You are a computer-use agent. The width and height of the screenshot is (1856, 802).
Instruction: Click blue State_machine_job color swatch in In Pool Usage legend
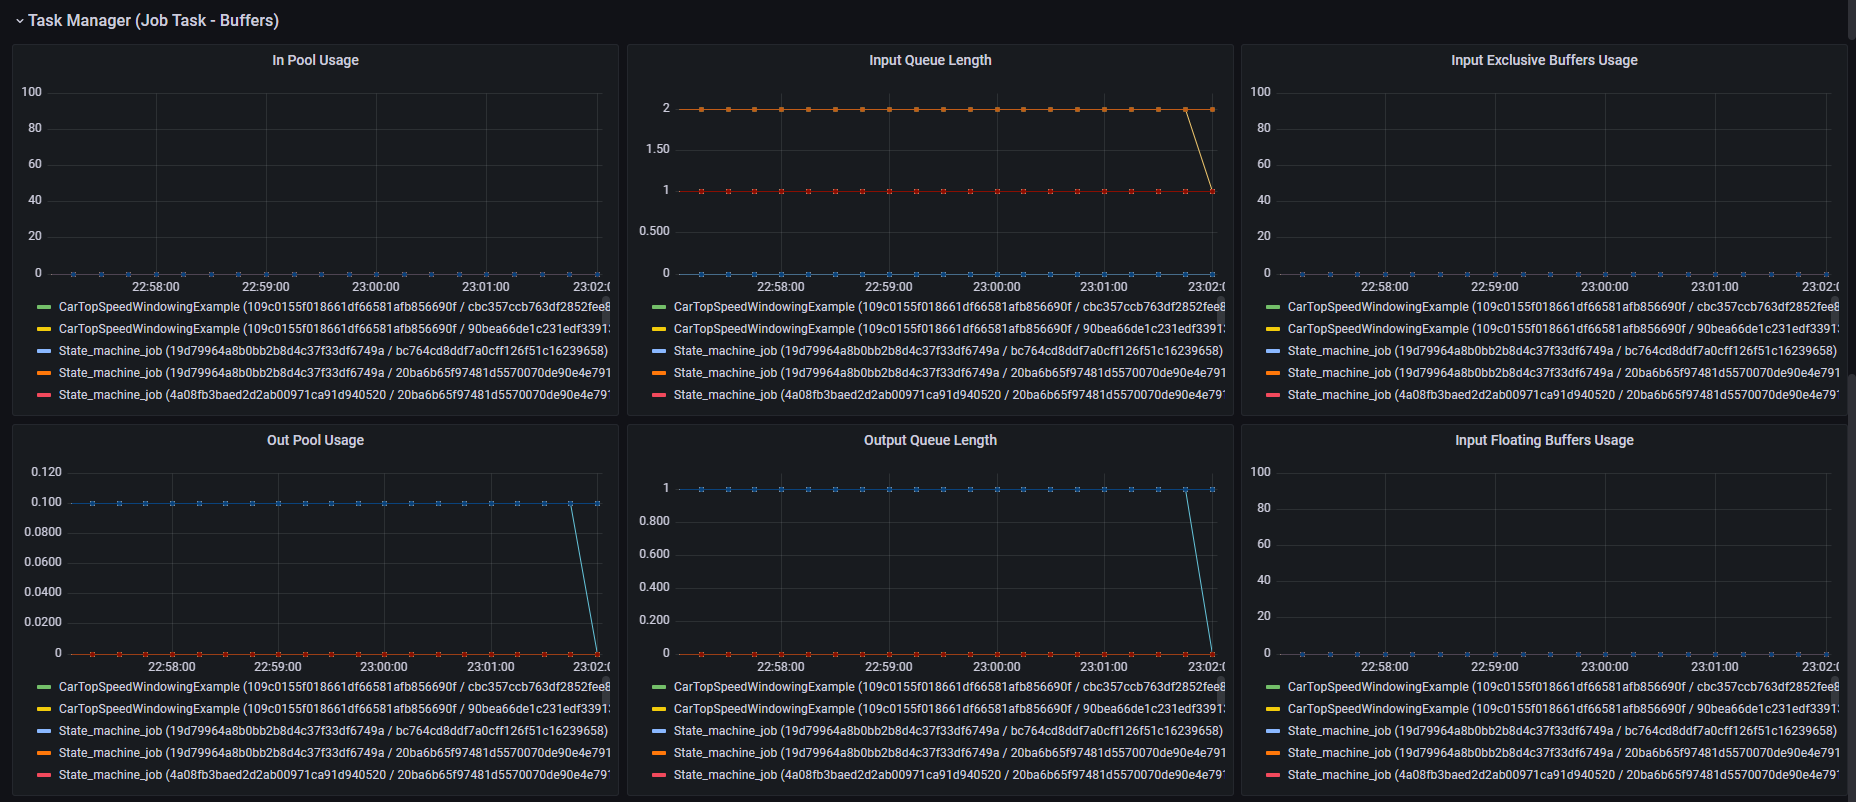[x=44, y=351]
